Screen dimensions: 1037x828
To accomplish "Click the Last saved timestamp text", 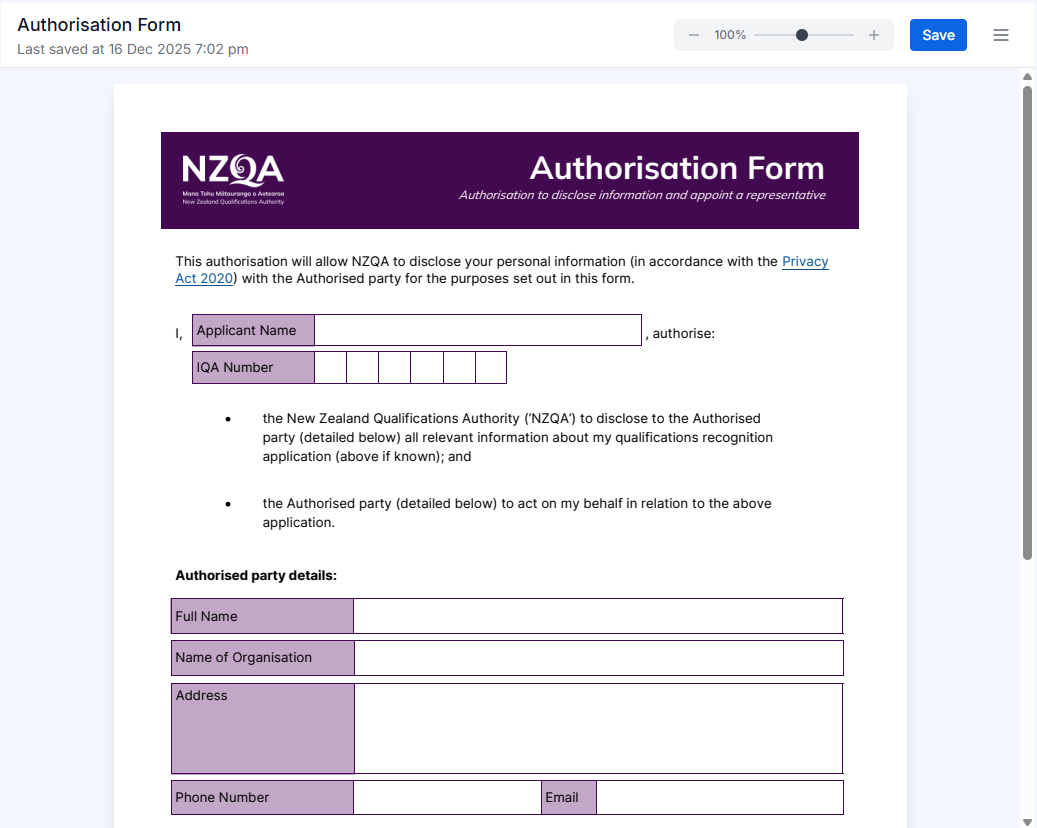I will pos(133,48).
